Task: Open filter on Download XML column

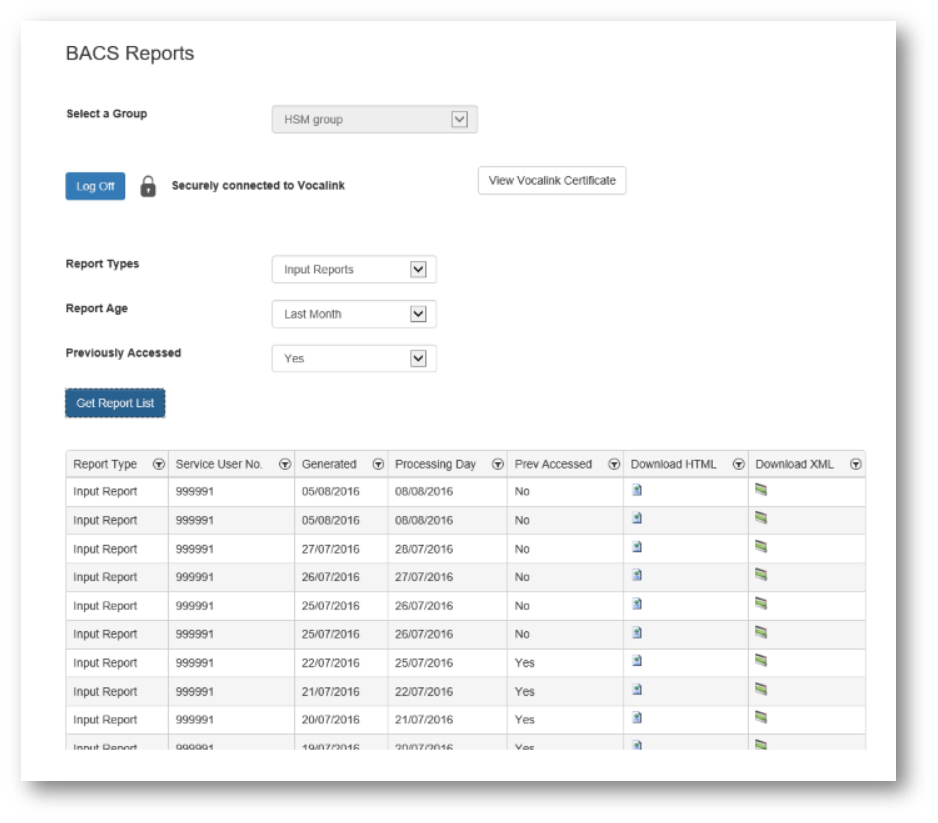Action: point(855,464)
